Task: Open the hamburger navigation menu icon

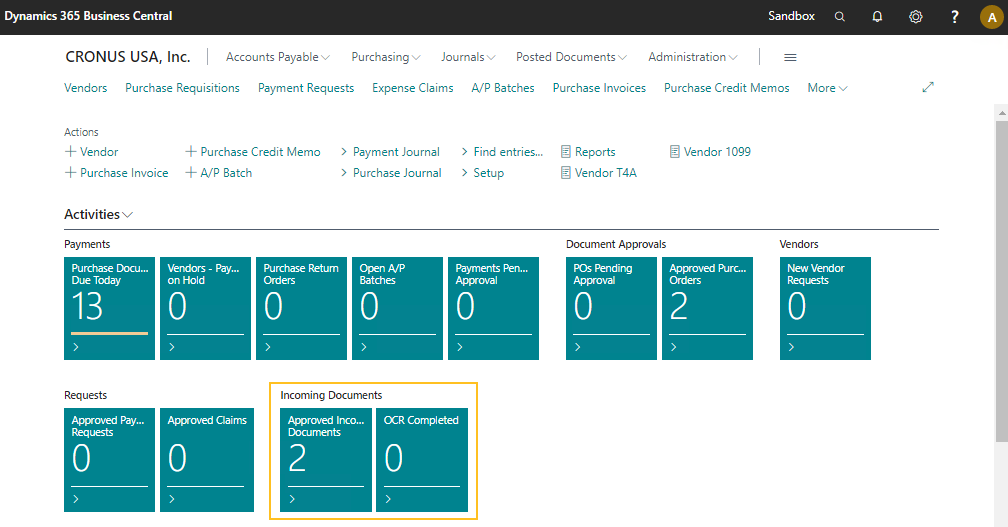Action: 790,58
